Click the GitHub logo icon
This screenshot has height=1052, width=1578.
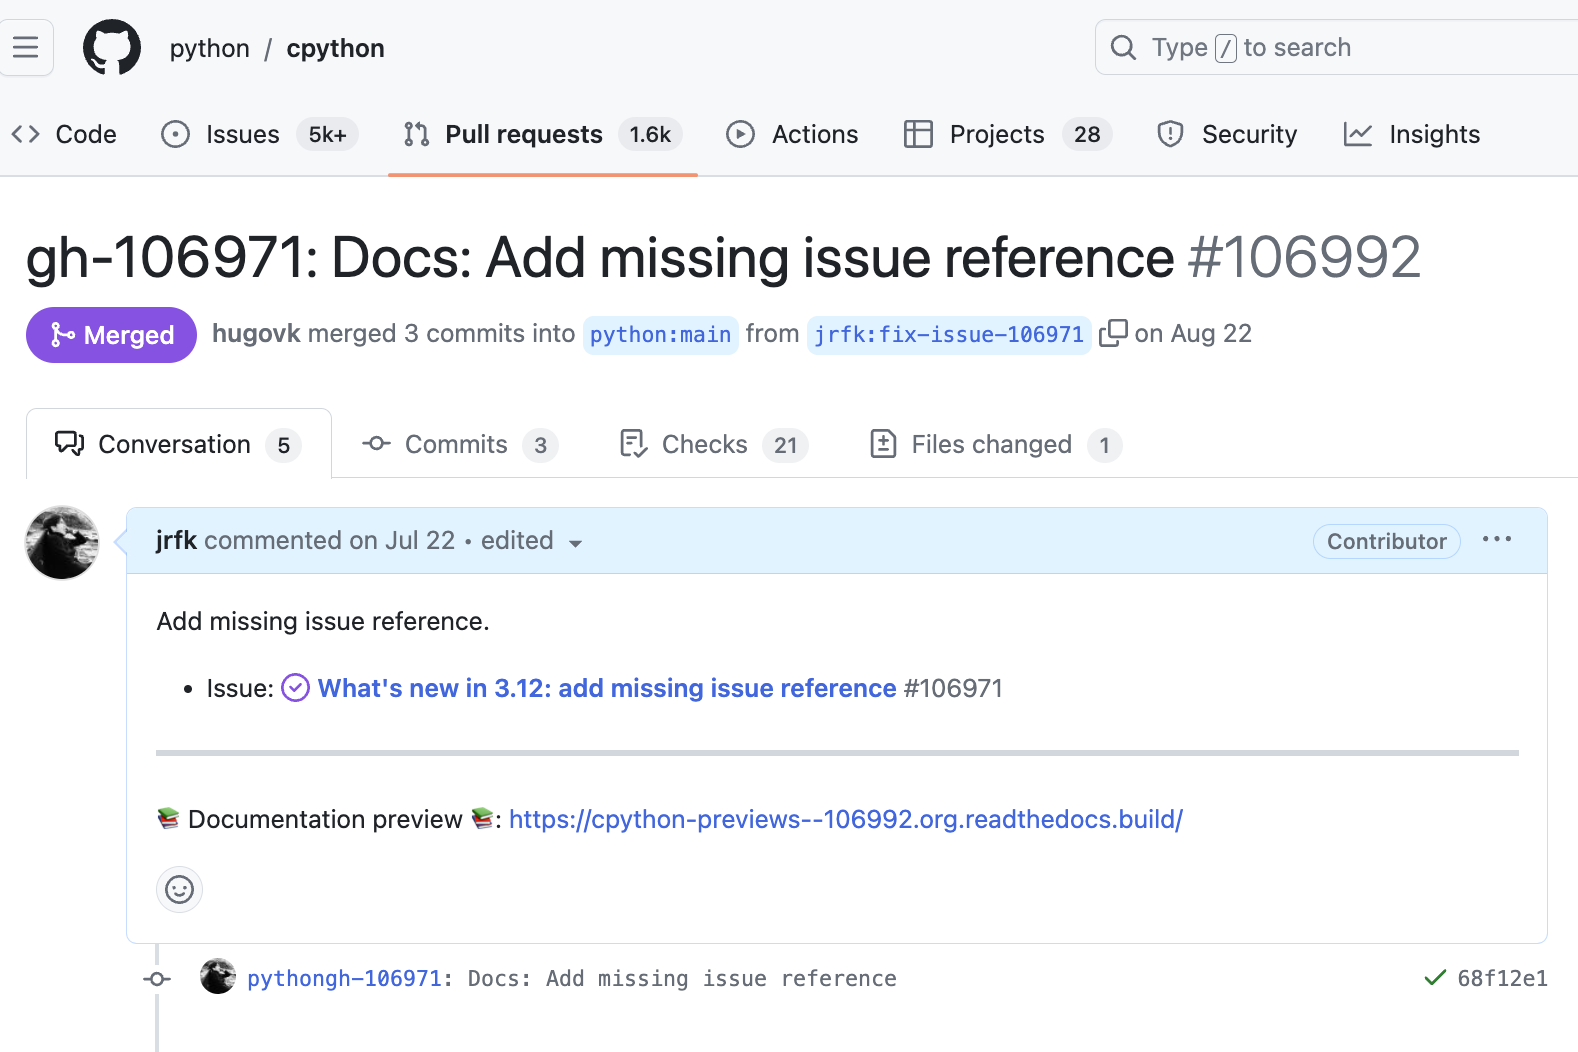112,48
